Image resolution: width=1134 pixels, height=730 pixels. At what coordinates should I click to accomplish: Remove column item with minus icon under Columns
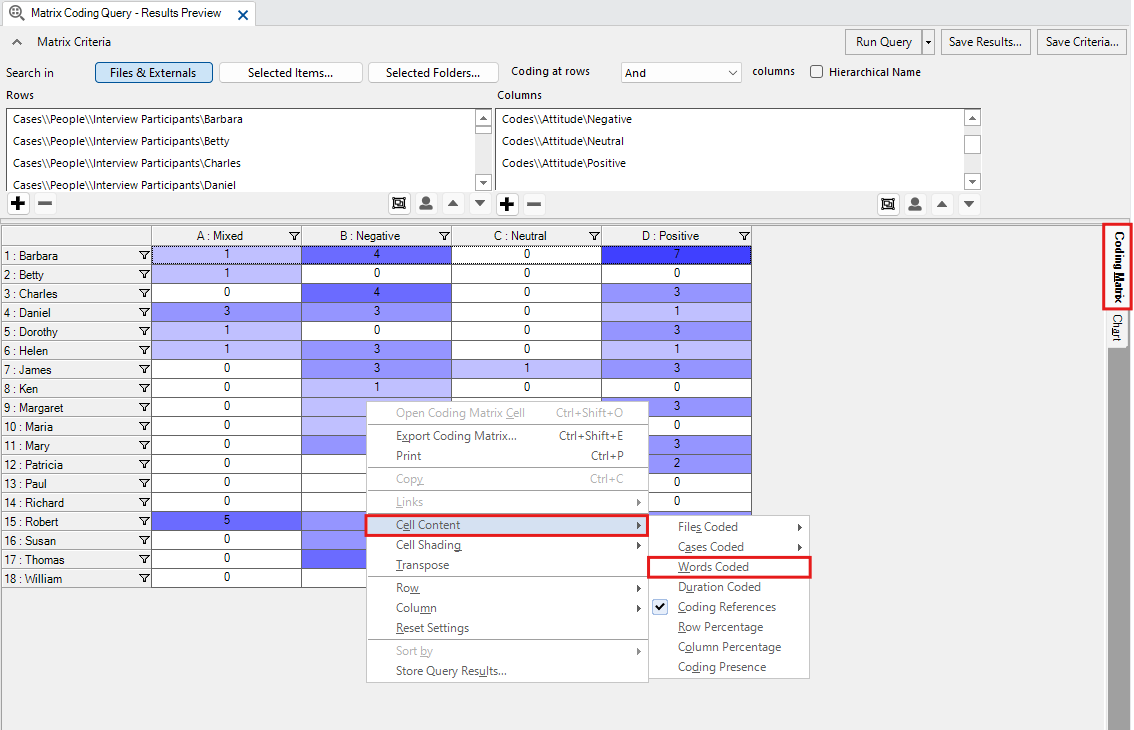[x=534, y=204]
